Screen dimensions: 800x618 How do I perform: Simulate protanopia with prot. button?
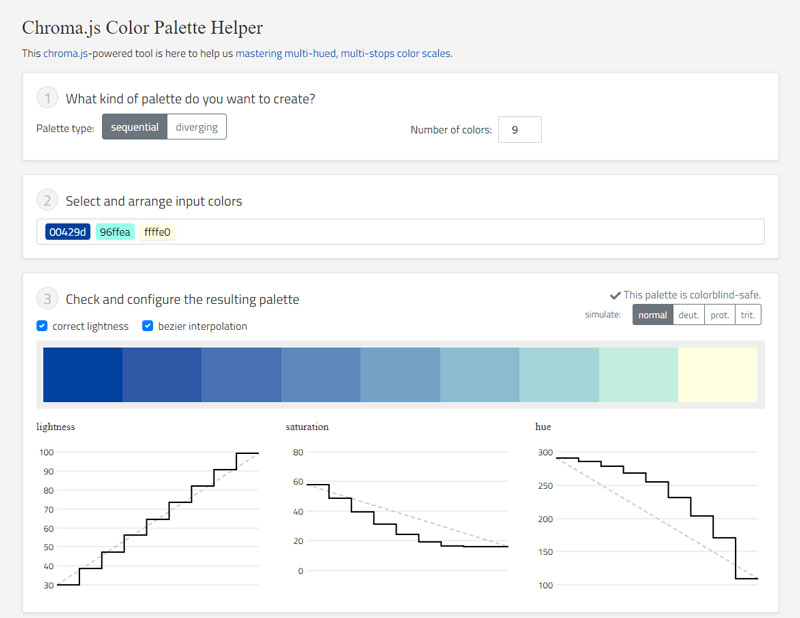719,315
